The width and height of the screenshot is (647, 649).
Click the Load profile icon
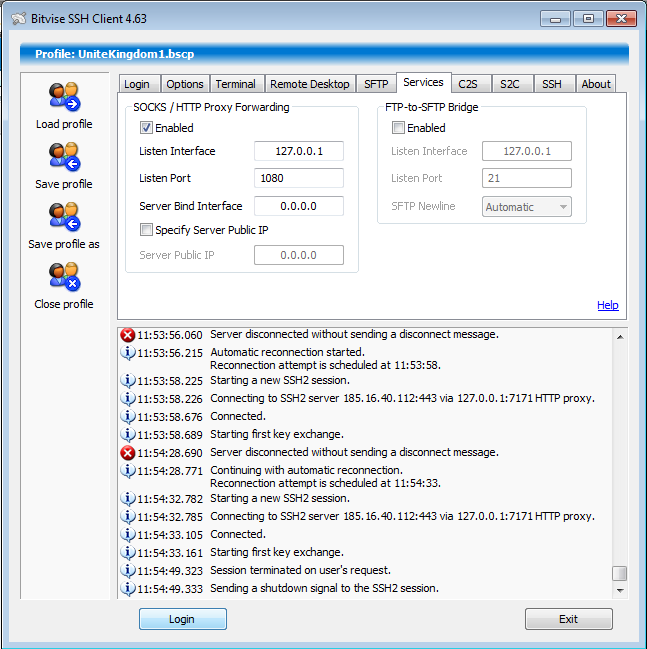click(64, 96)
